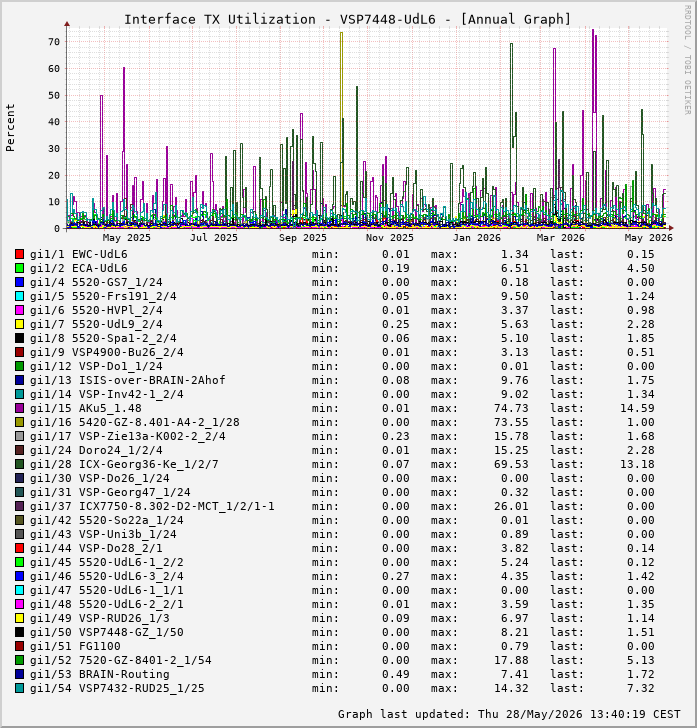Click the red swatch for gi1/1 EWC-UdL6
The height and width of the screenshot is (728, 697).
tap(19, 254)
